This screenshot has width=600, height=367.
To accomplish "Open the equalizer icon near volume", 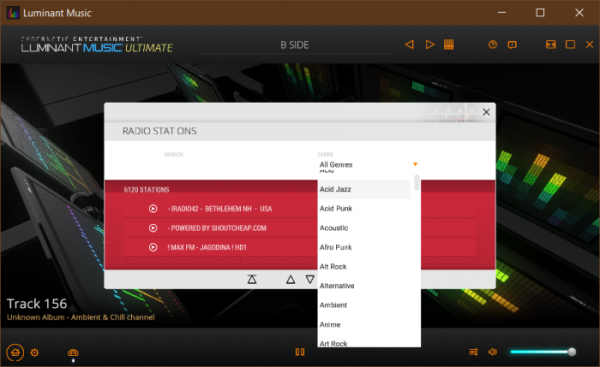I will pyautogui.click(x=473, y=352).
